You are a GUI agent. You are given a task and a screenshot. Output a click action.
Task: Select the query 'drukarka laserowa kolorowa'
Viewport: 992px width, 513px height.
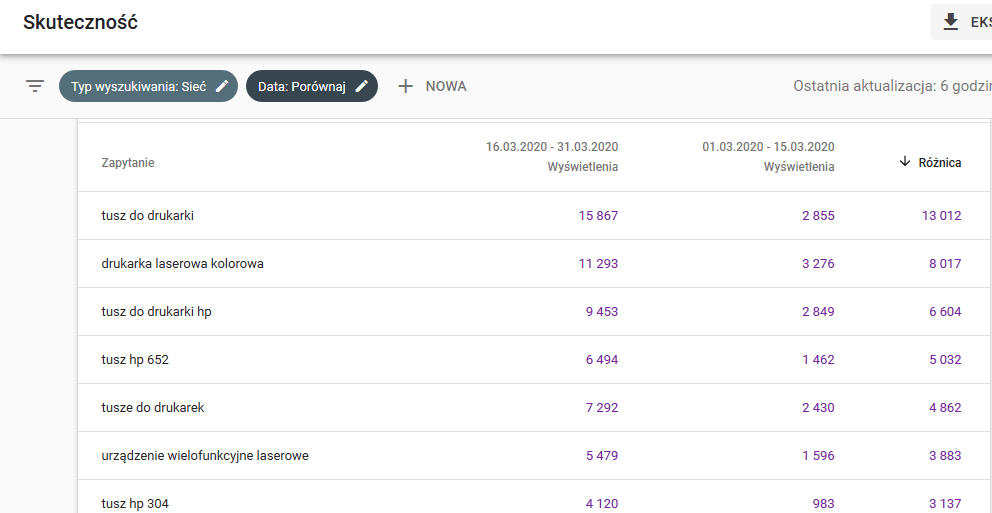(182, 264)
